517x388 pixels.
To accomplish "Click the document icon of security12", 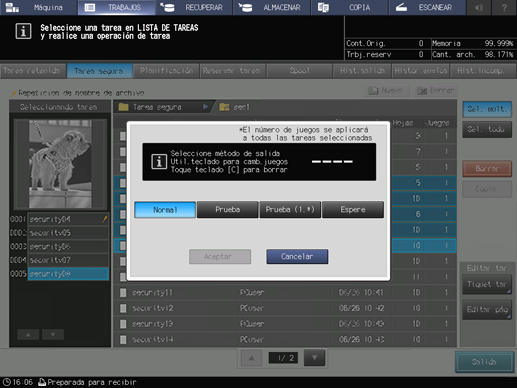I will point(123,308).
